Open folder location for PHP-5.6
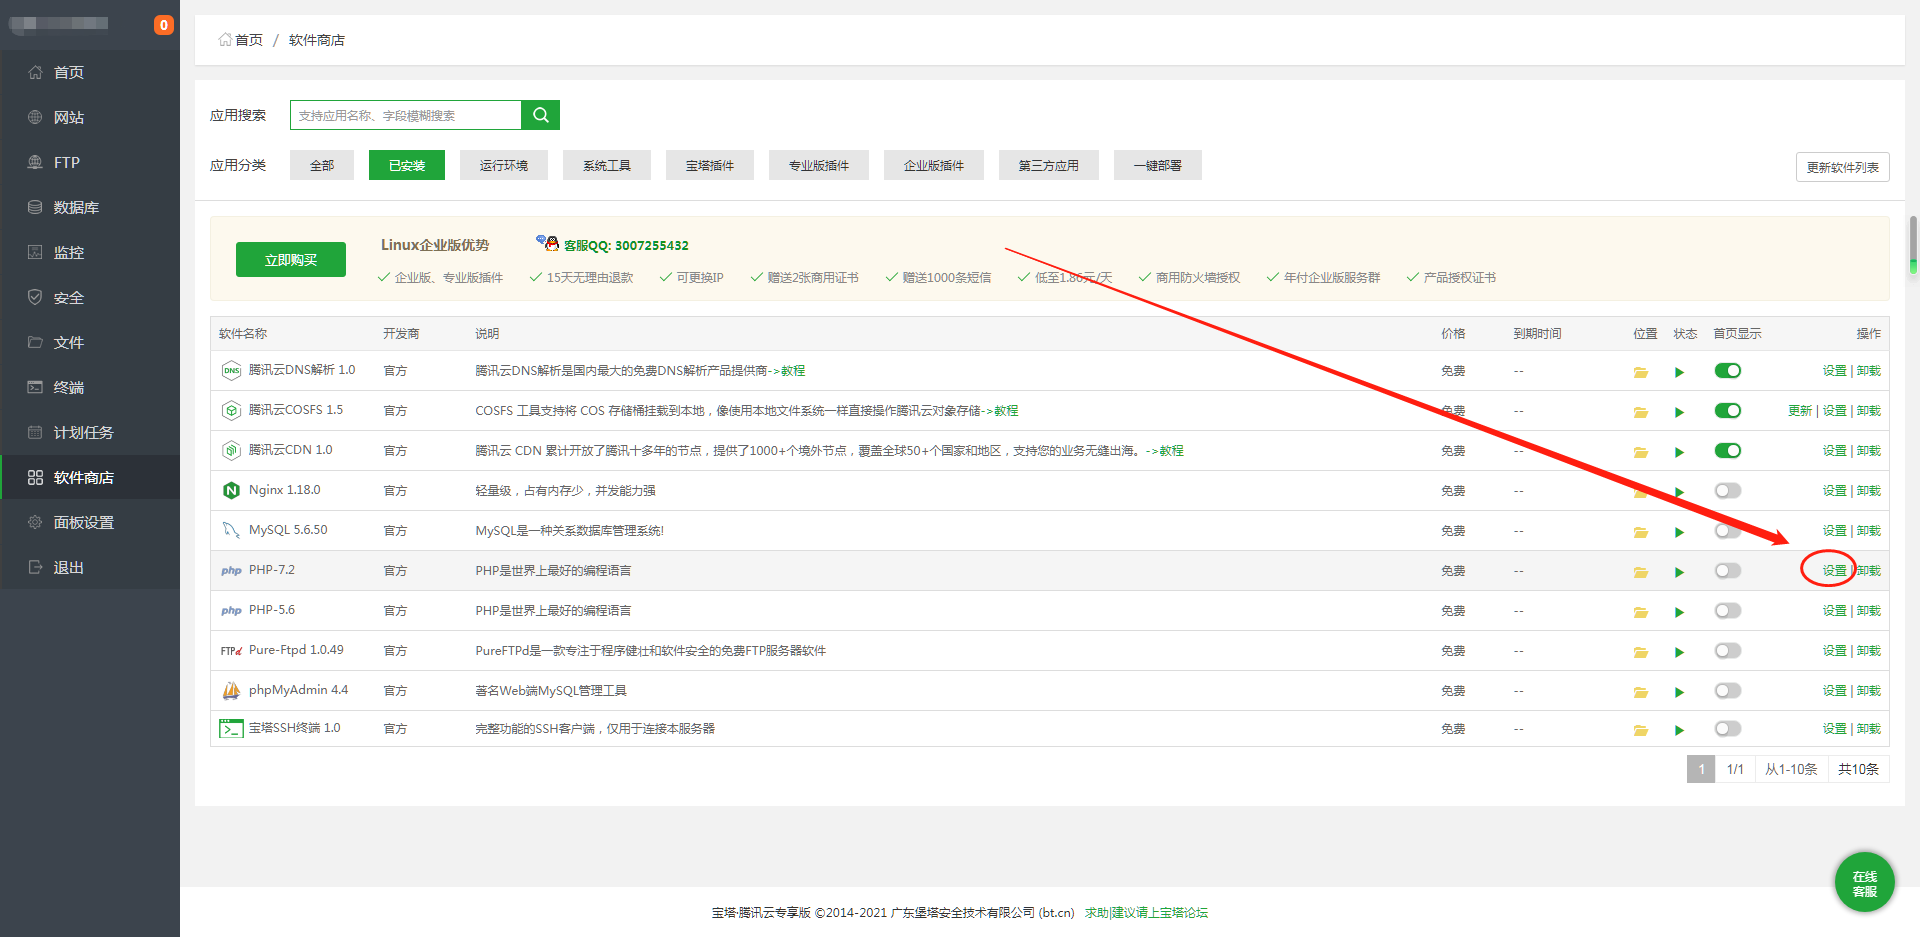This screenshot has width=1920, height=937. click(1641, 612)
